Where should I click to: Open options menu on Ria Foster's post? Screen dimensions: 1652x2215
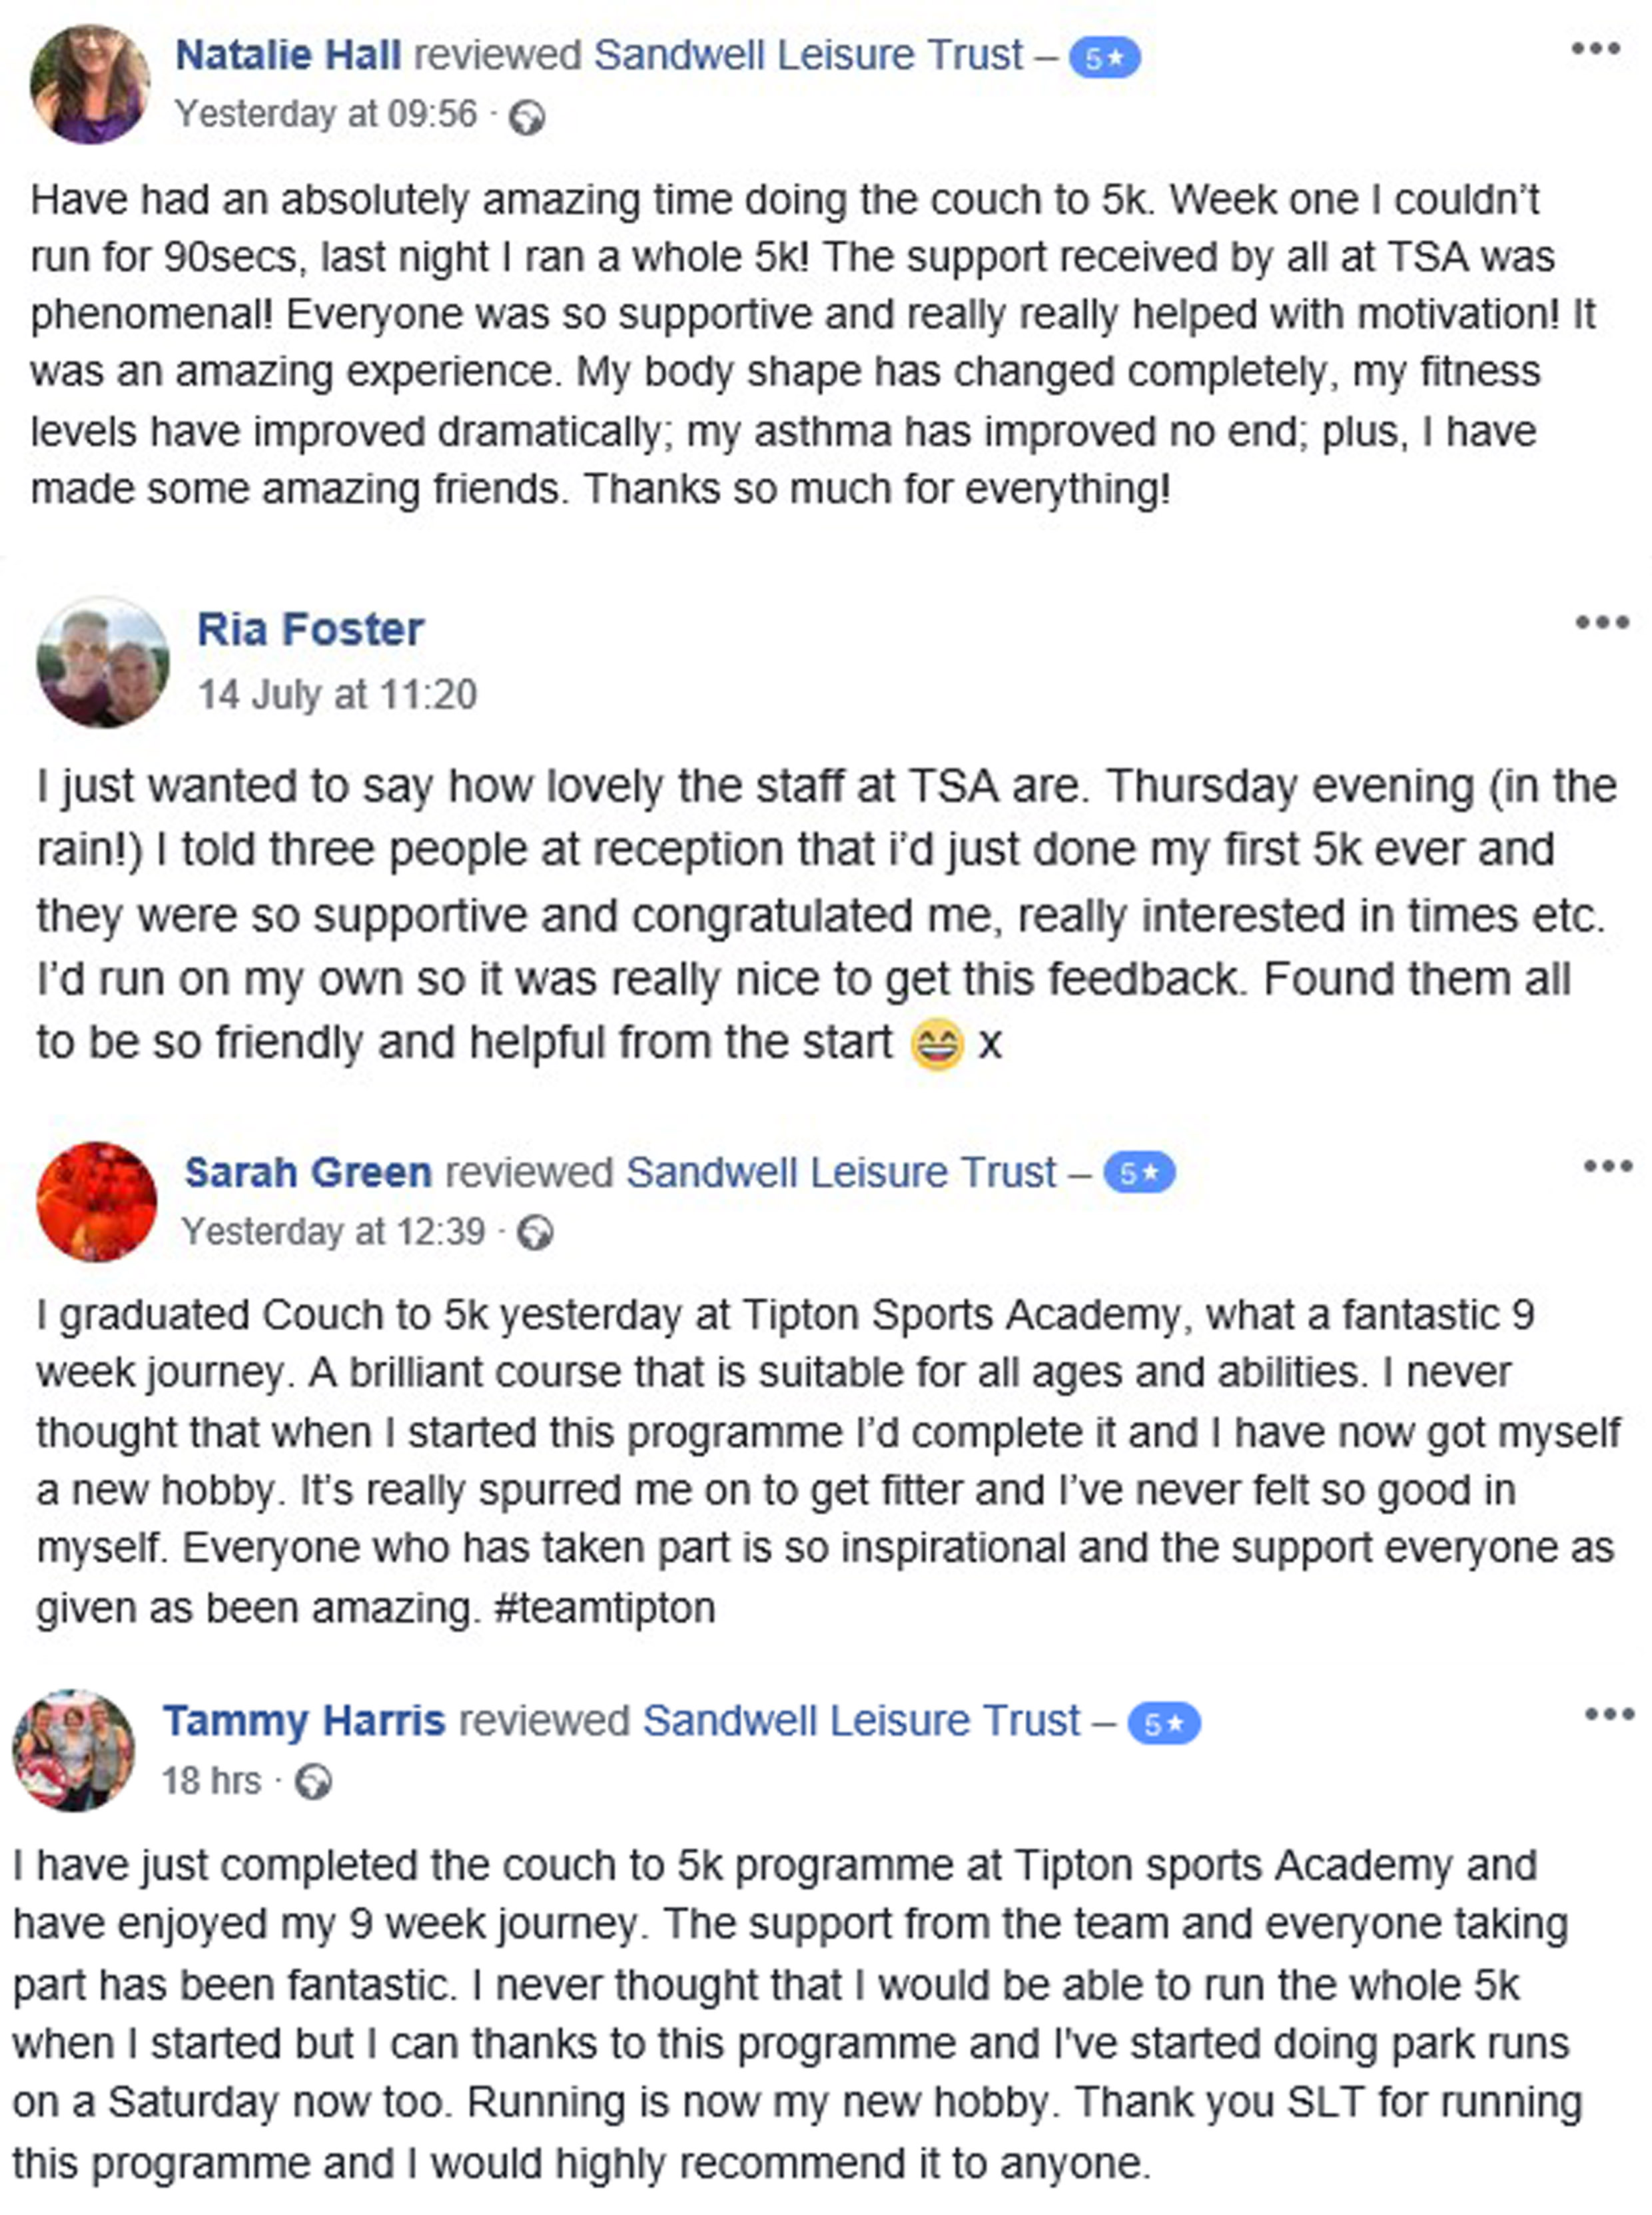[1601, 623]
